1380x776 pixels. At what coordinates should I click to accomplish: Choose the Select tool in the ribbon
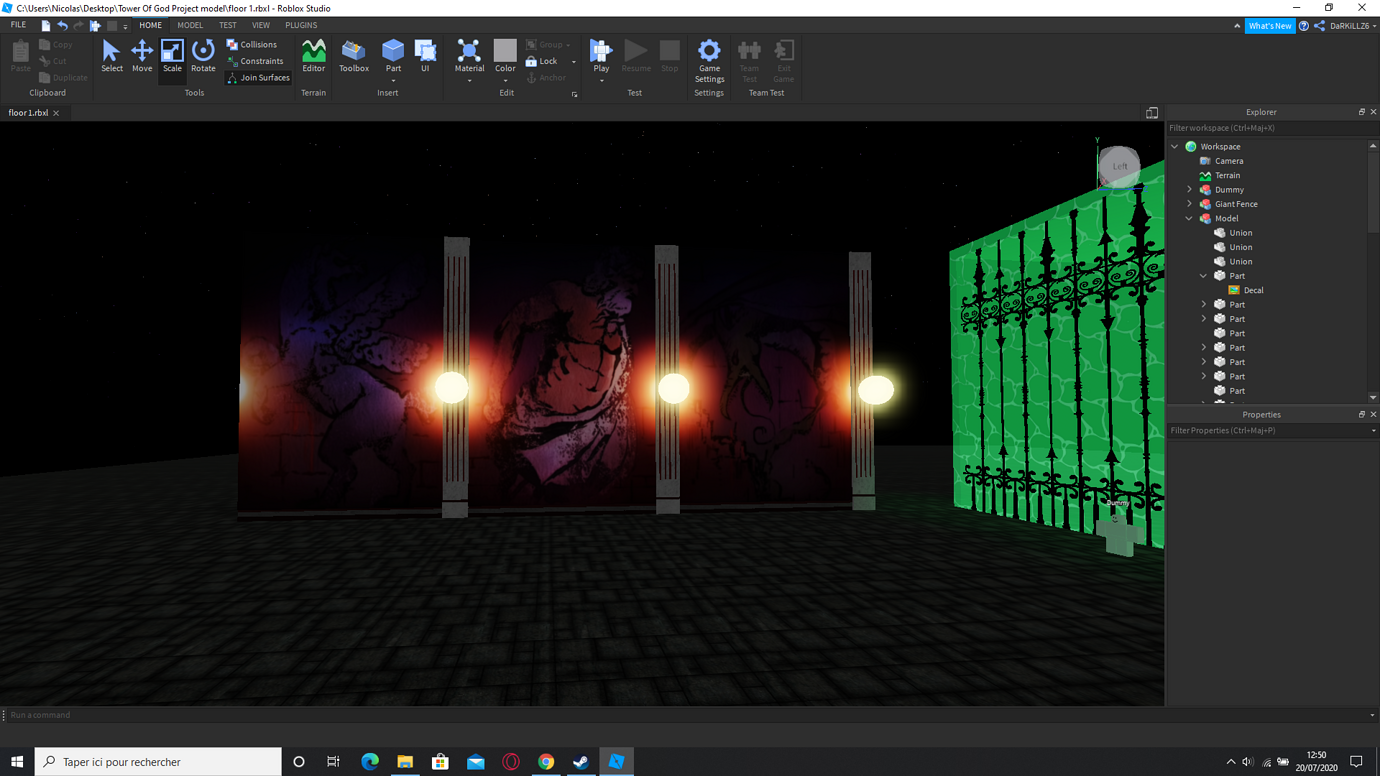pos(111,56)
